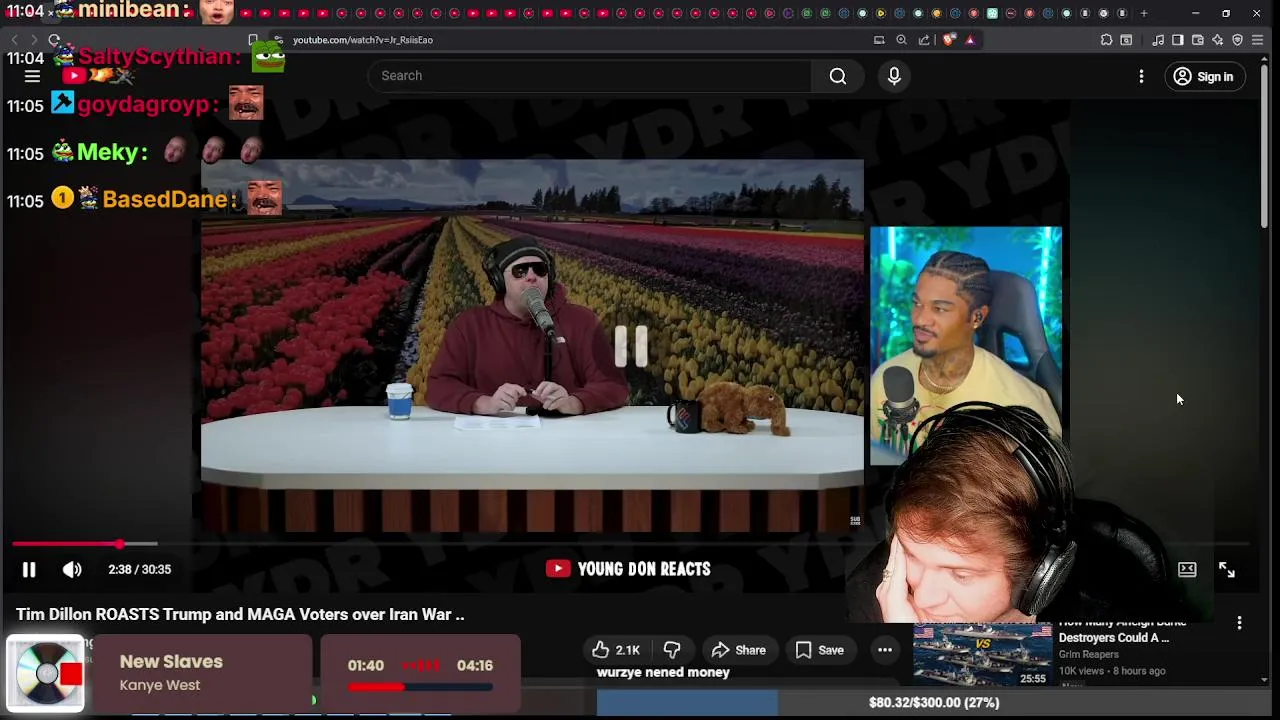Open a new tab with plus button

click(x=1143, y=13)
